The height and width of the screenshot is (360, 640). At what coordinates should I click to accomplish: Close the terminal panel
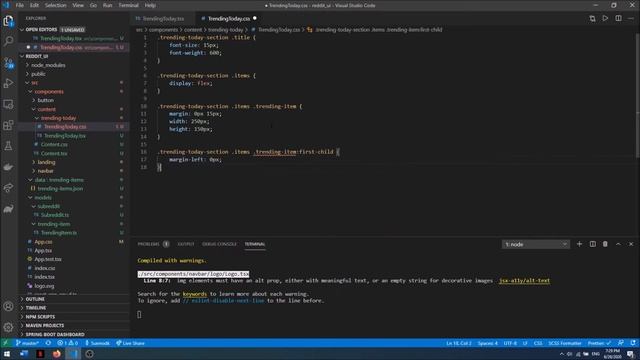[x=631, y=244]
